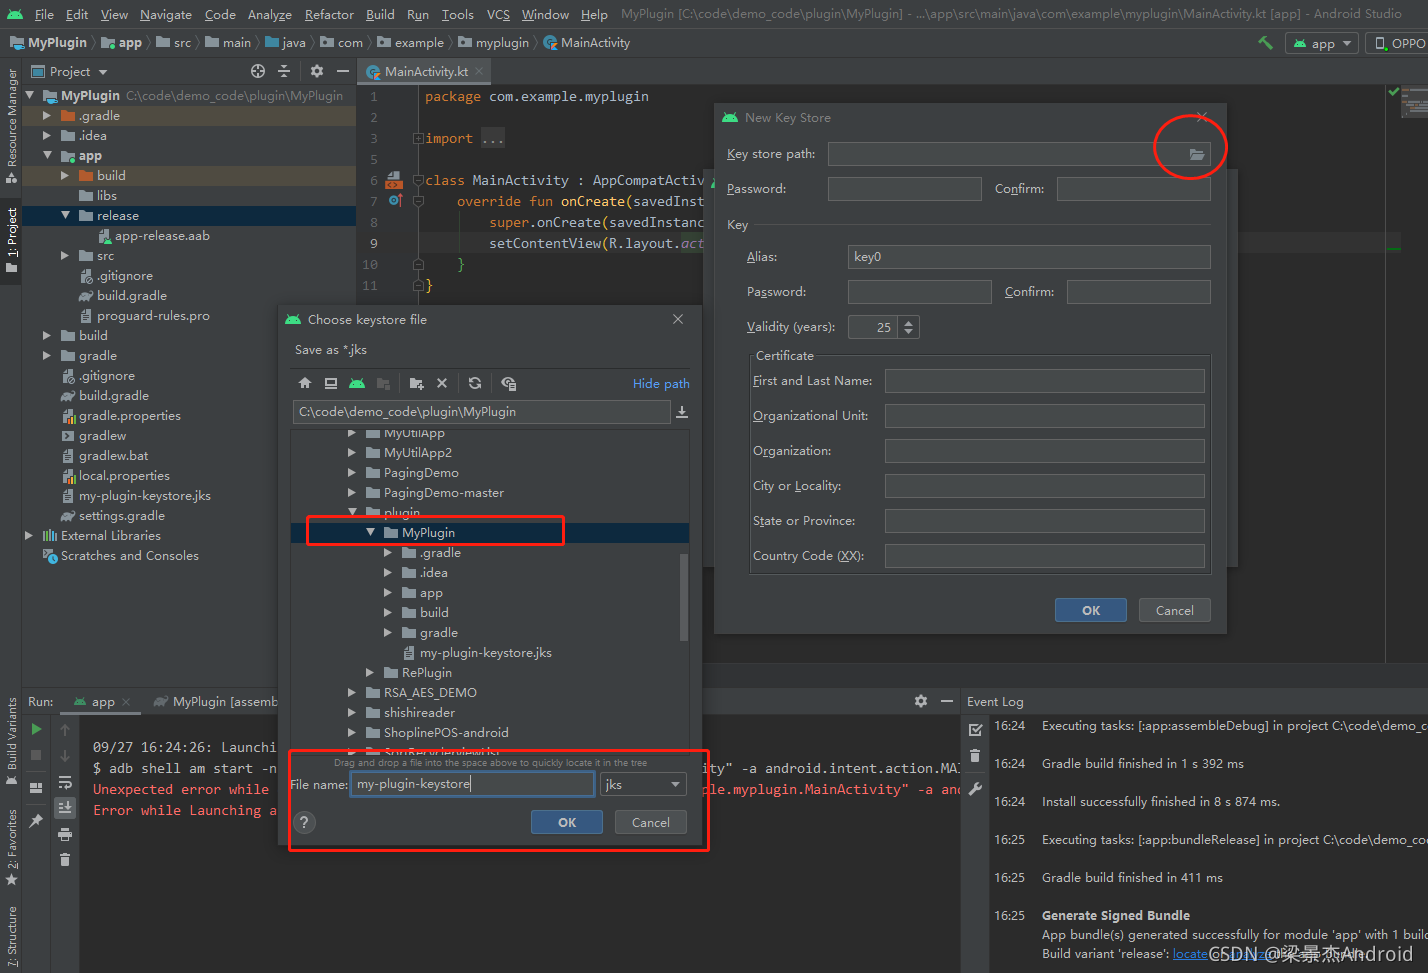Screen dimensions: 1428x973
Task: Click chooser file tree vertical scrollbar
Action: pyautogui.click(x=684, y=596)
